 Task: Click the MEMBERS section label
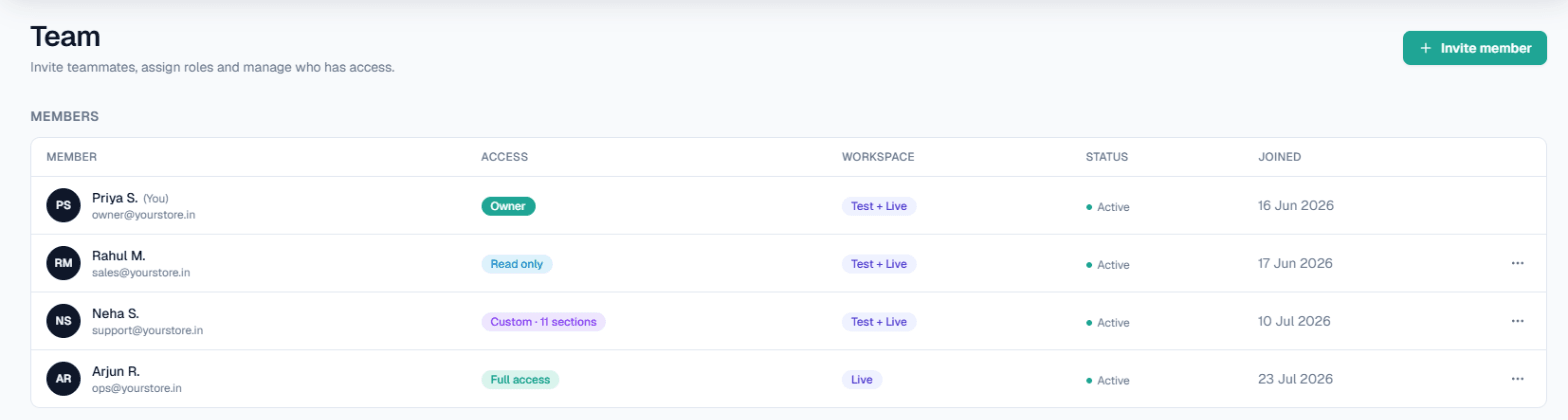[64, 117]
